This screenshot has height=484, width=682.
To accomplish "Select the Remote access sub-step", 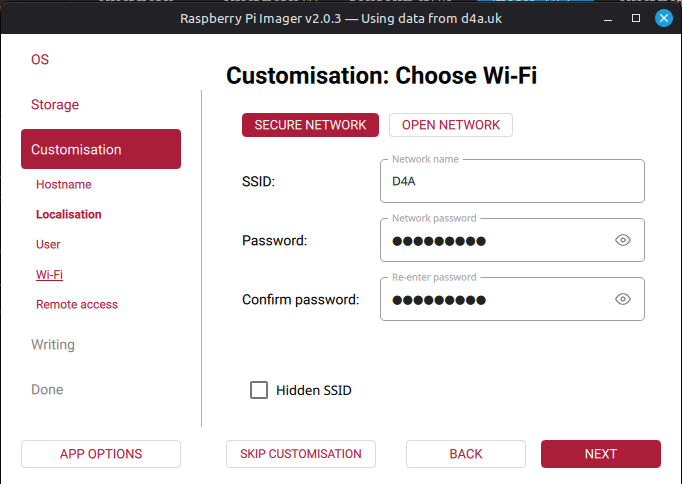I will coord(77,304).
